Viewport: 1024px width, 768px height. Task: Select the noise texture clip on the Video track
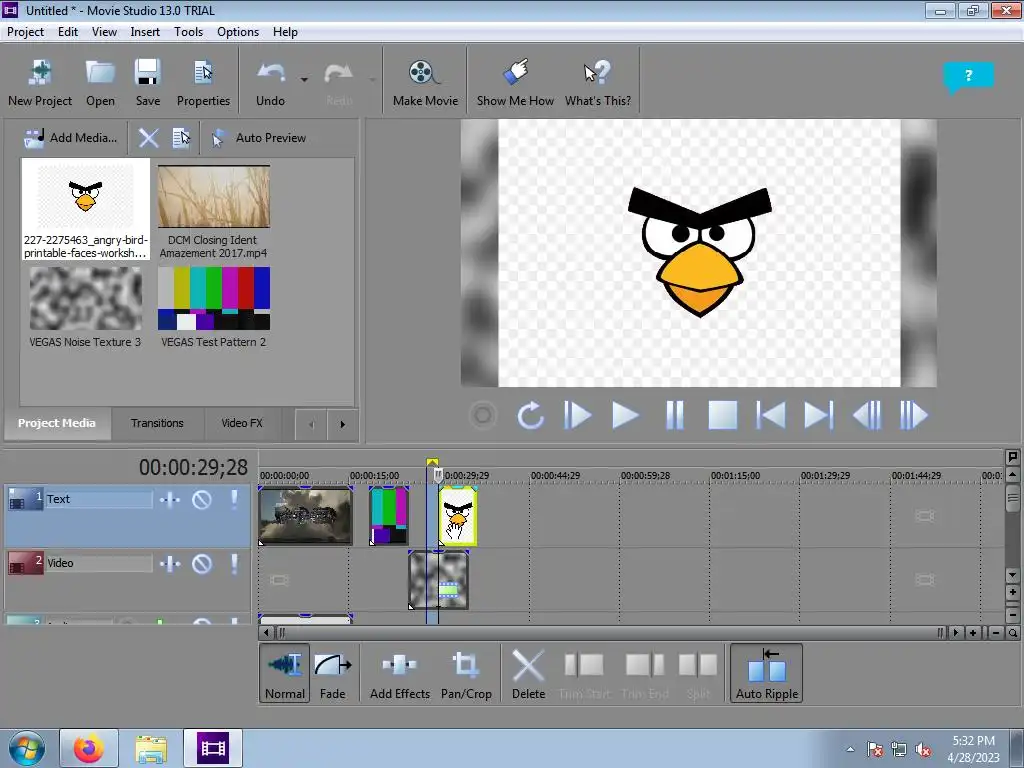[x=438, y=580]
